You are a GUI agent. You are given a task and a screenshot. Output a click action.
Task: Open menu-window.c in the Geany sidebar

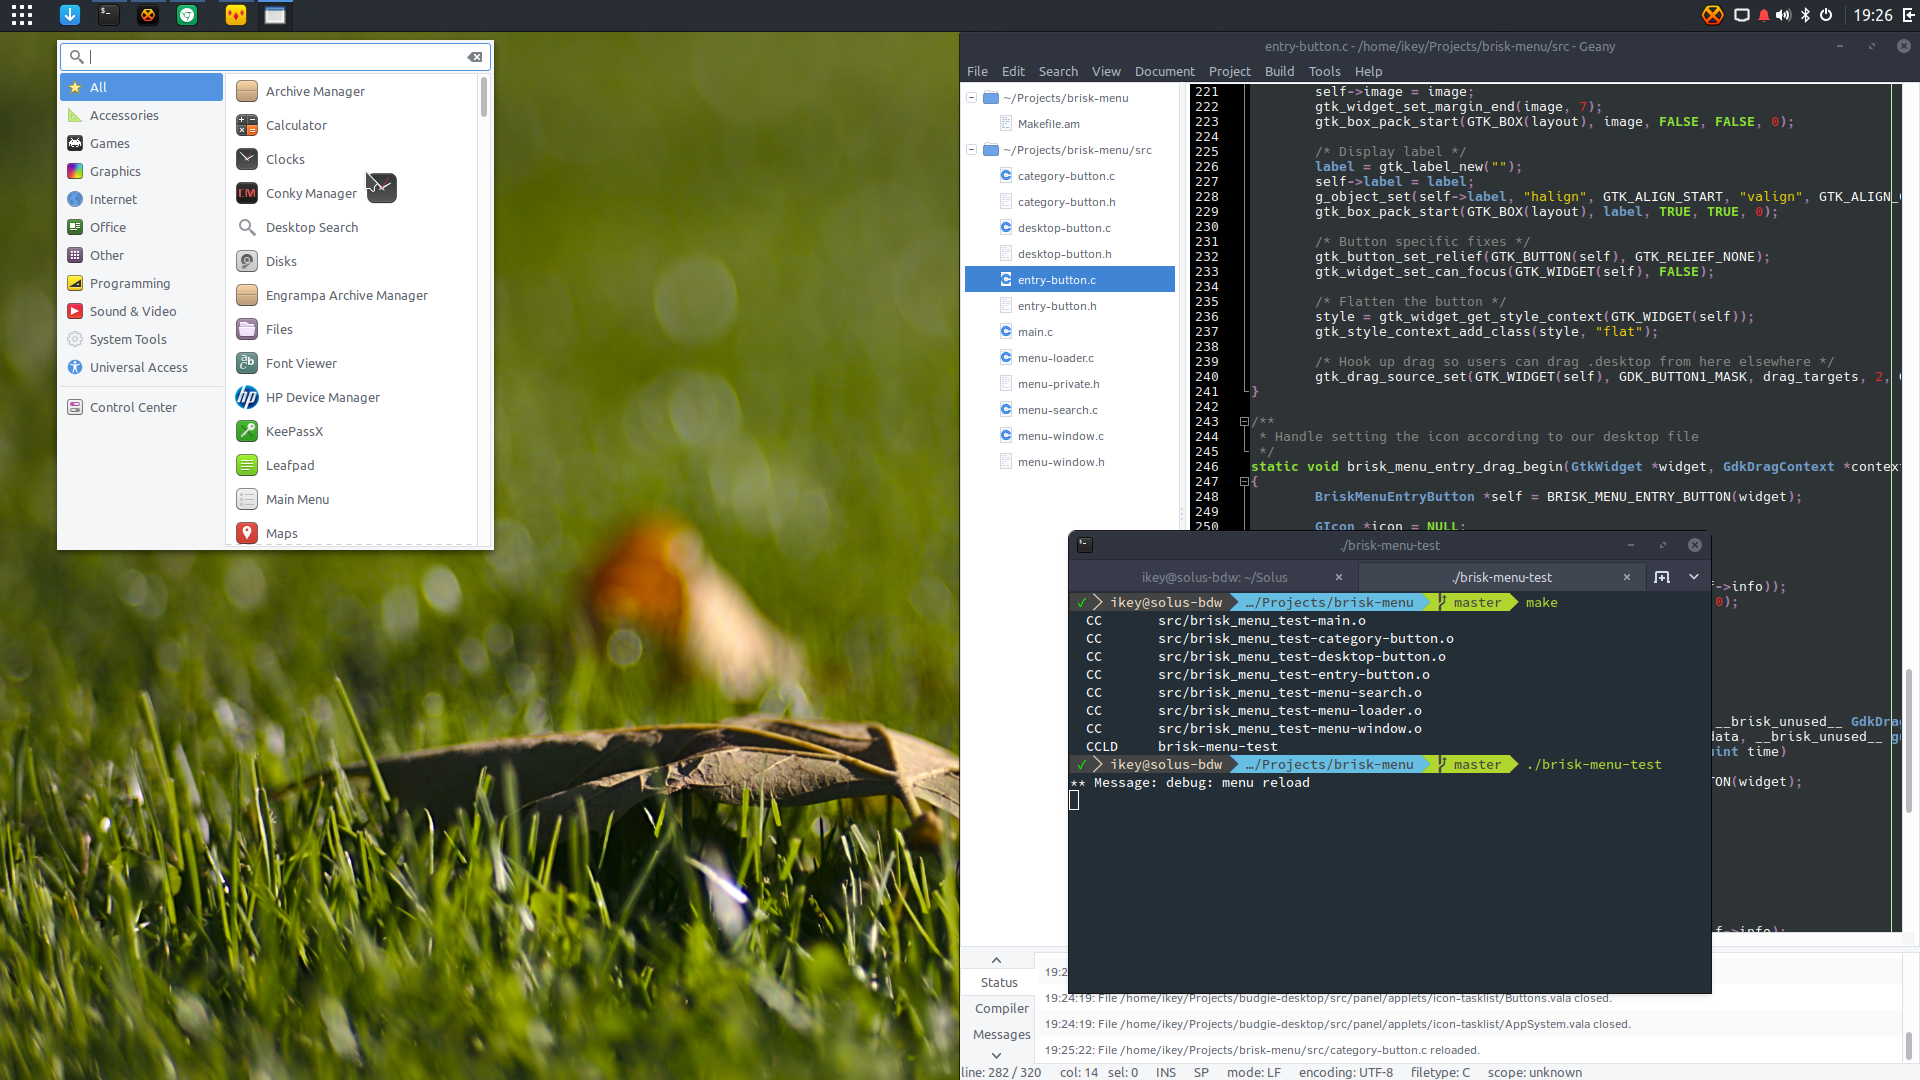[x=1060, y=436]
